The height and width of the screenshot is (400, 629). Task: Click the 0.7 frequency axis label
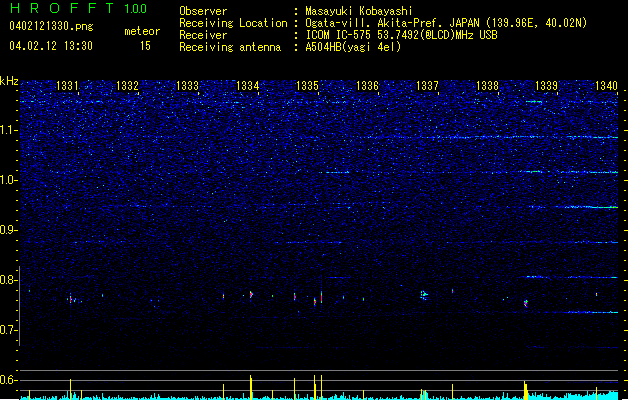point(8,330)
